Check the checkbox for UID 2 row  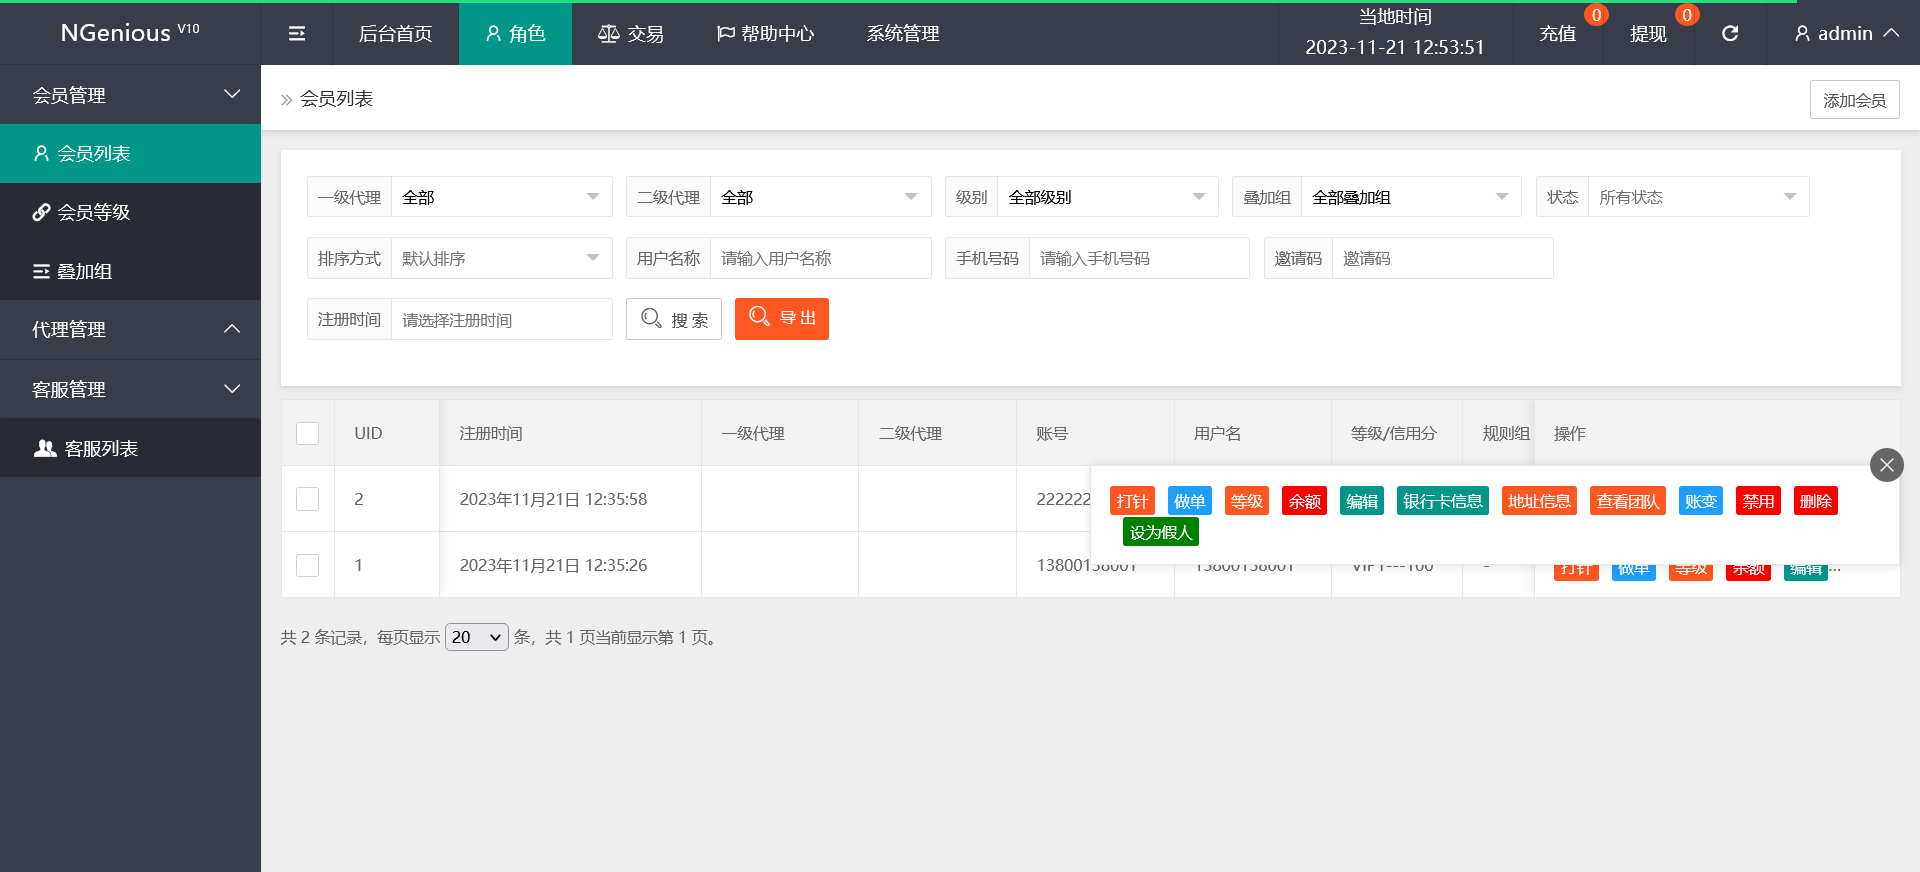point(308,499)
